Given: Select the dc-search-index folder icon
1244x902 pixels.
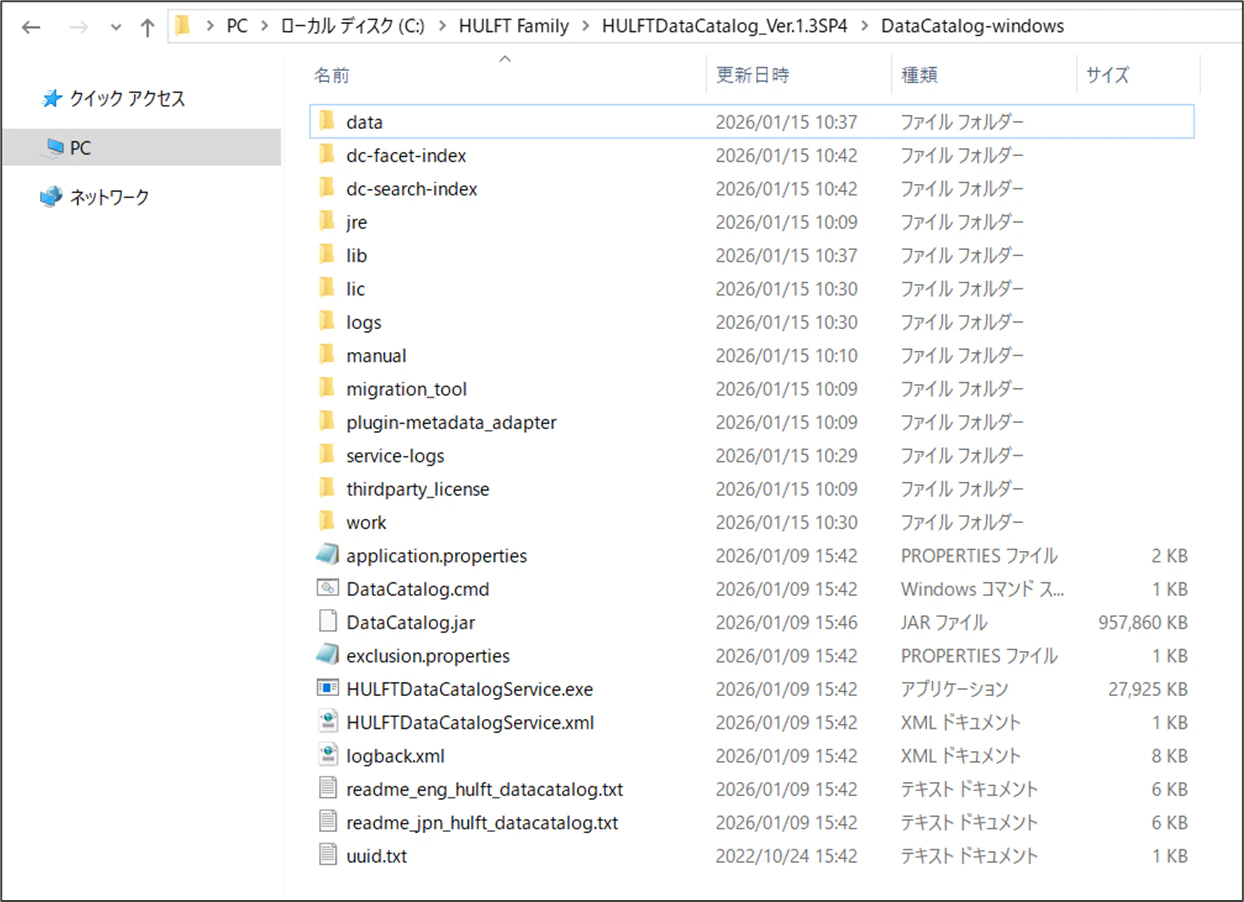Looking at the screenshot, I should [326, 188].
